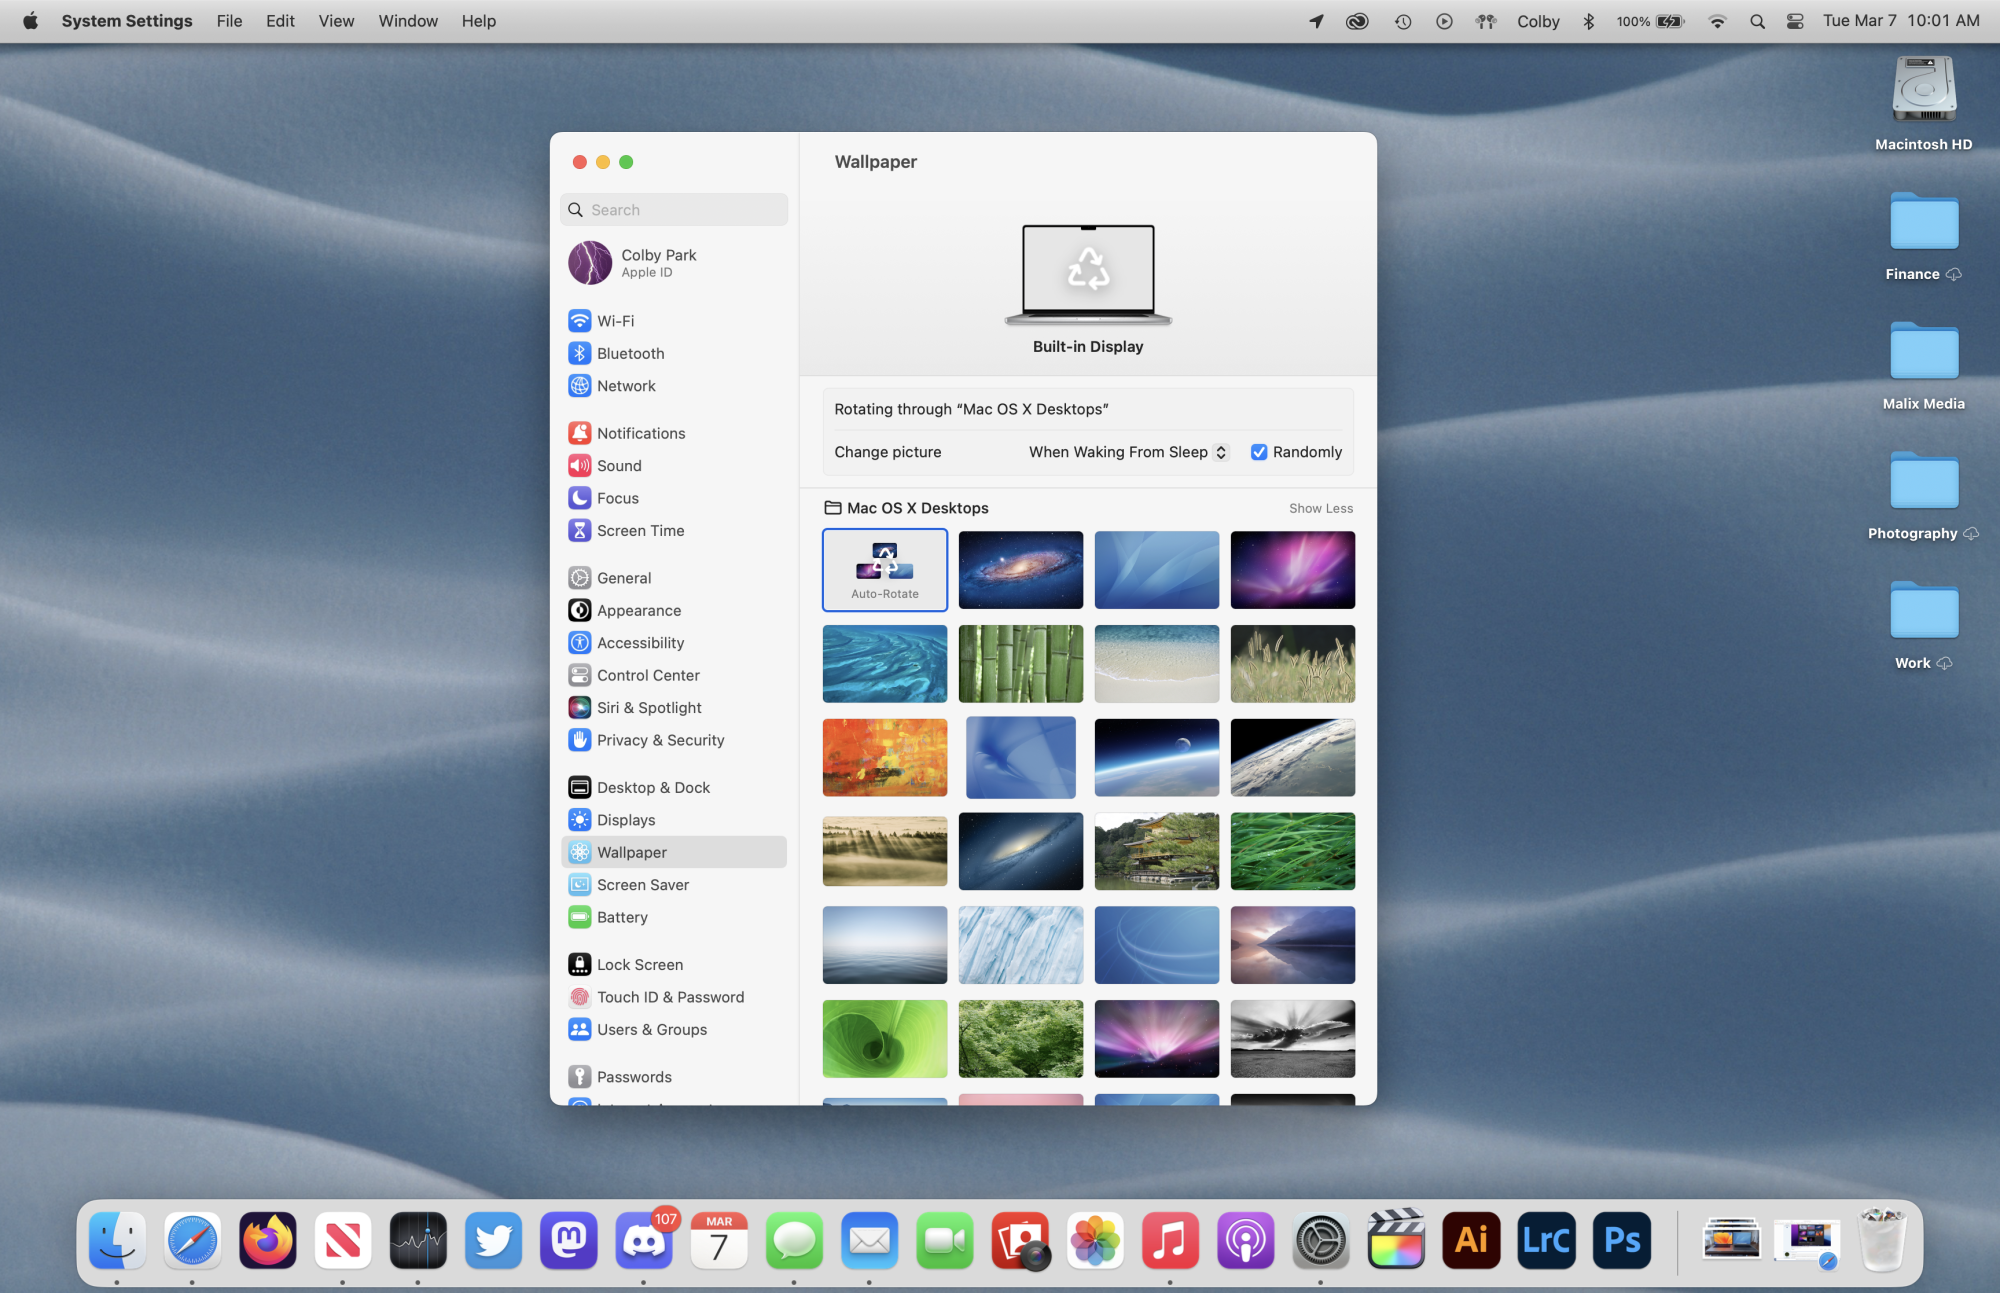
Task: Collapse the list with Show Less
Action: 1320,508
